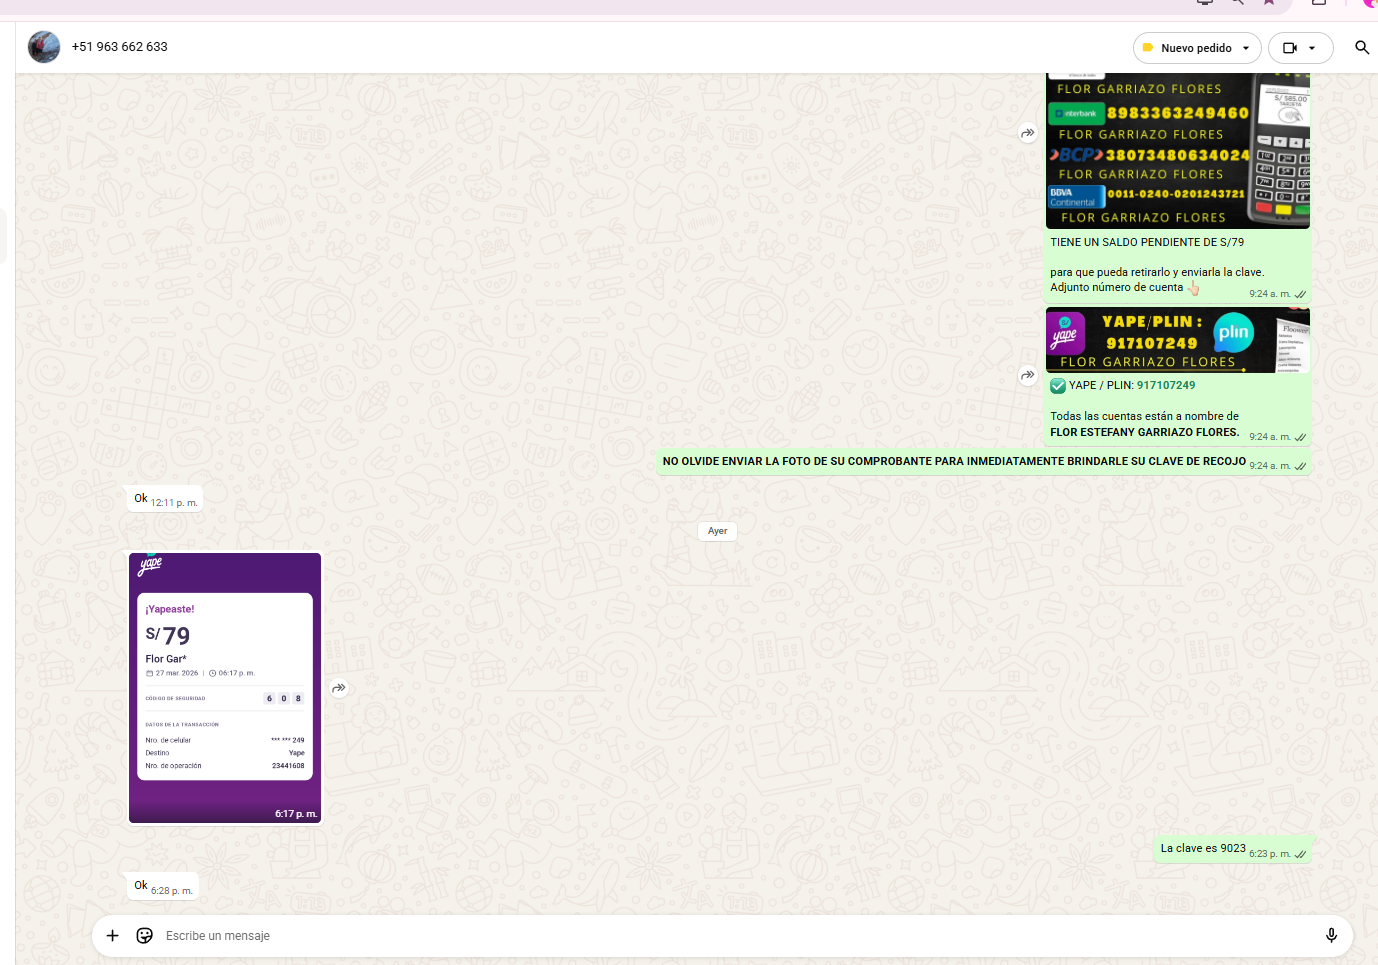
Task: Click the 'Ayer' date separator
Action: pyautogui.click(x=717, y=531)
